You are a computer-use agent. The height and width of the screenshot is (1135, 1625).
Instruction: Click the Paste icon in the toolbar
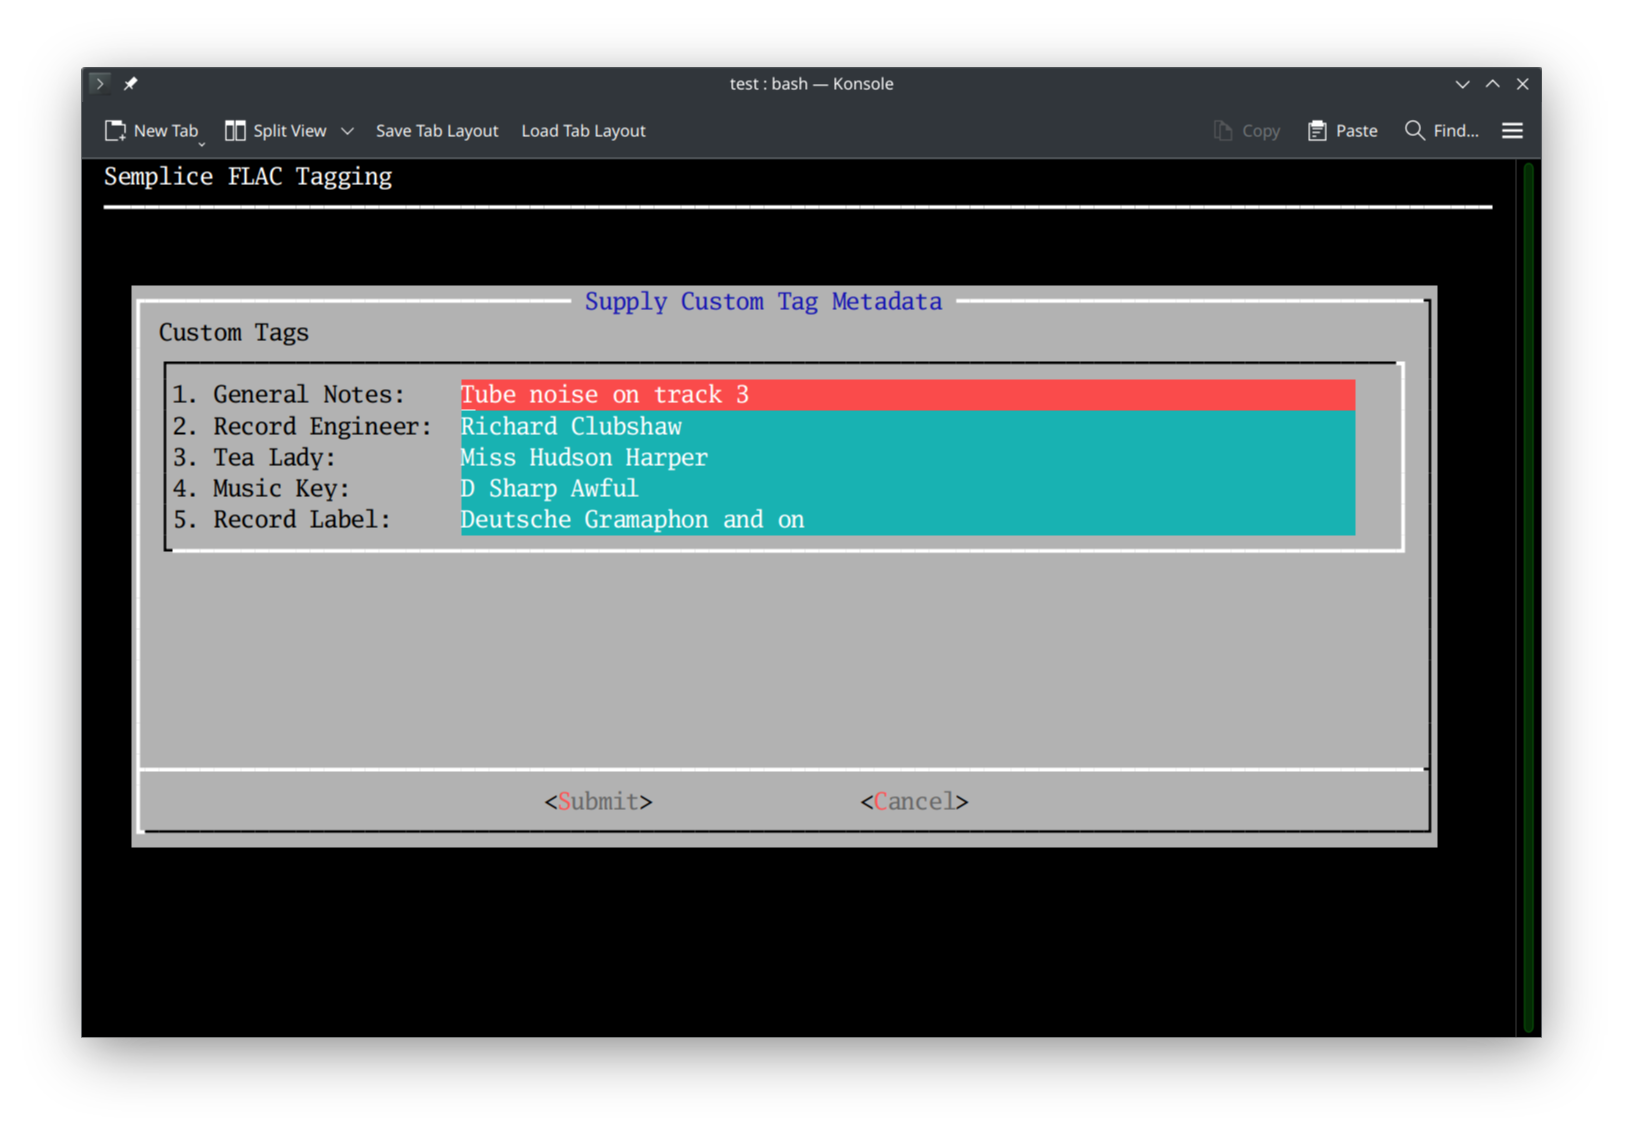pyautogui.click(x=1316, y=130)
